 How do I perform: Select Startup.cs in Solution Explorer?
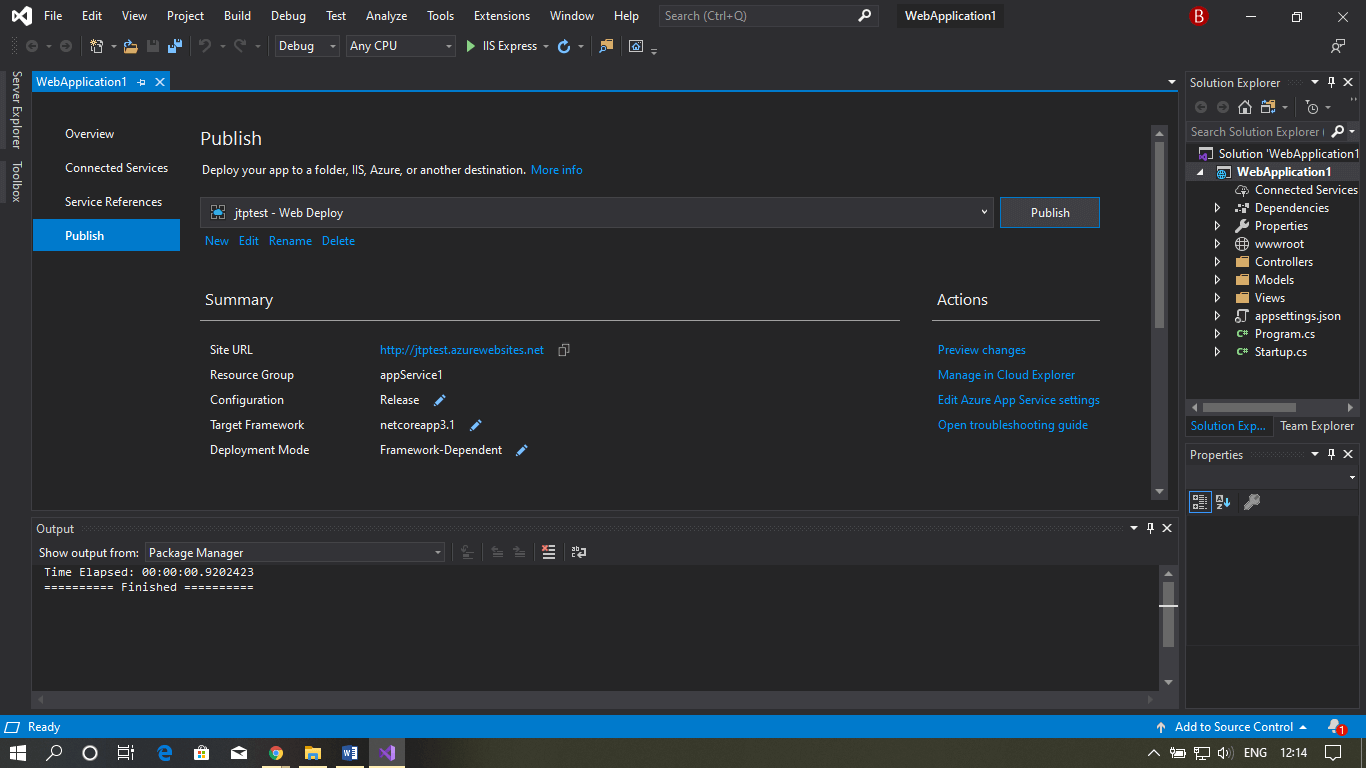pos(1280,352)
